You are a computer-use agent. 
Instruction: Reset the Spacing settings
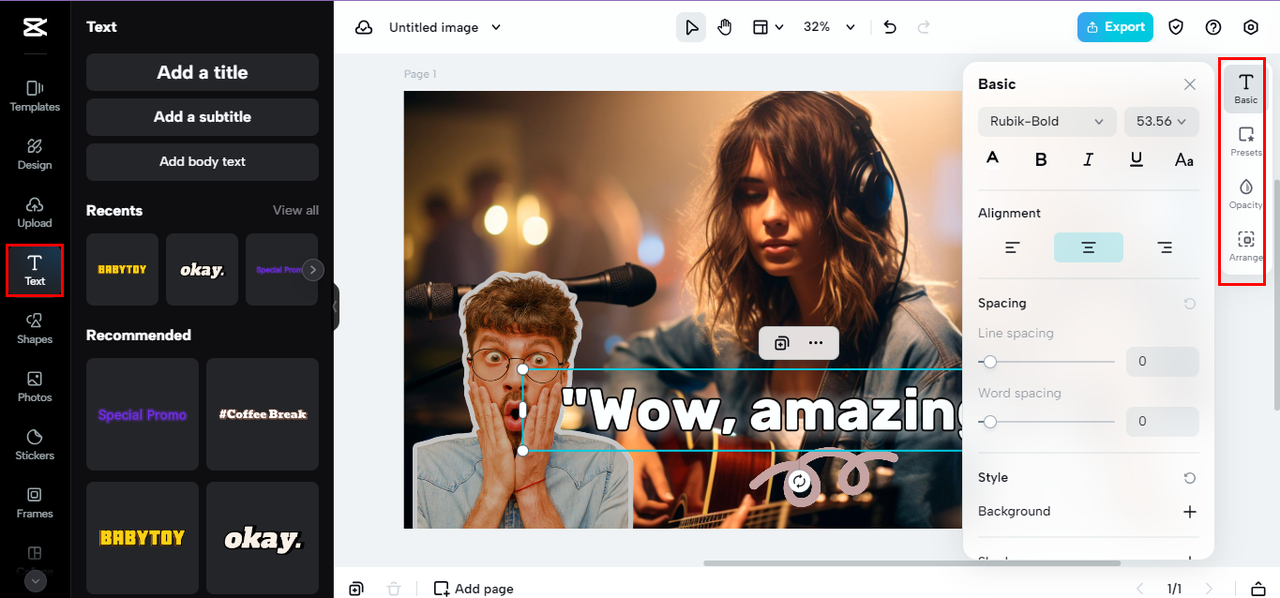coord(1190,303)
